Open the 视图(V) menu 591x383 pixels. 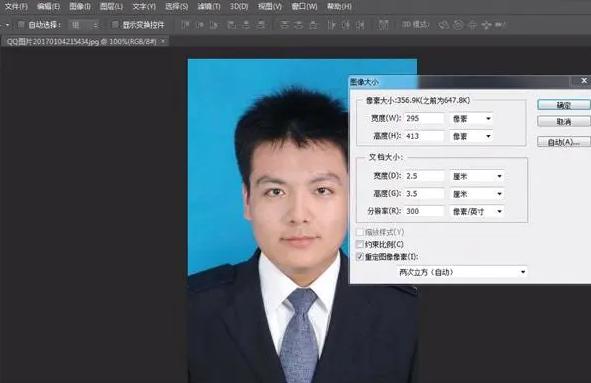pyautogui.click(x=269, y=6)
